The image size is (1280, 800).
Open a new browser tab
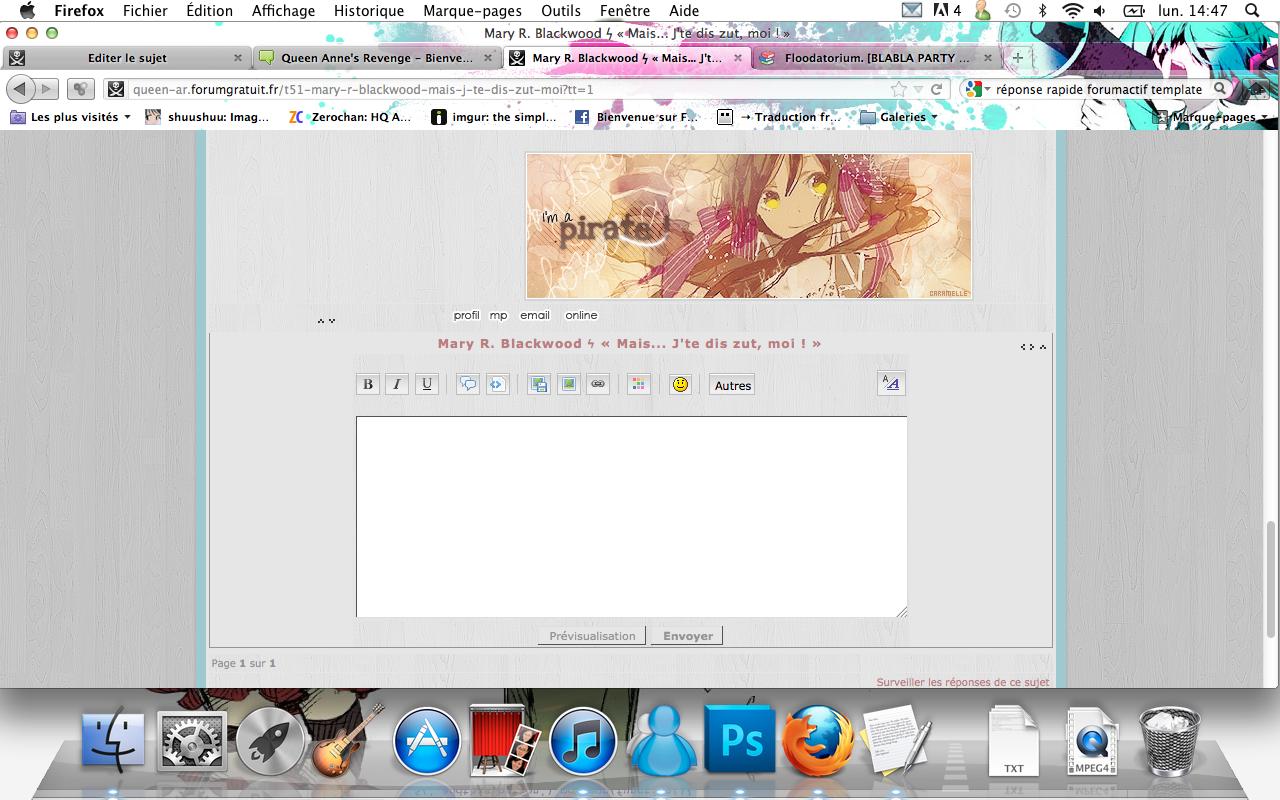click(1017, 58)
